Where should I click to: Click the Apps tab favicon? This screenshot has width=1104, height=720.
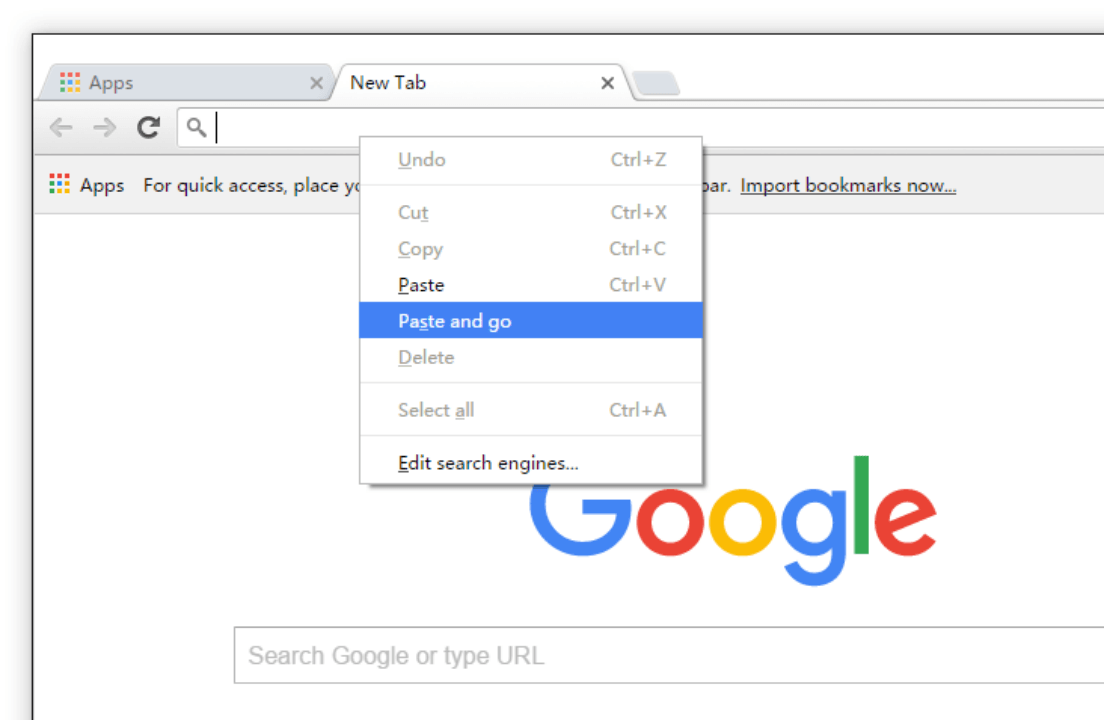click(x=70, y=82)
